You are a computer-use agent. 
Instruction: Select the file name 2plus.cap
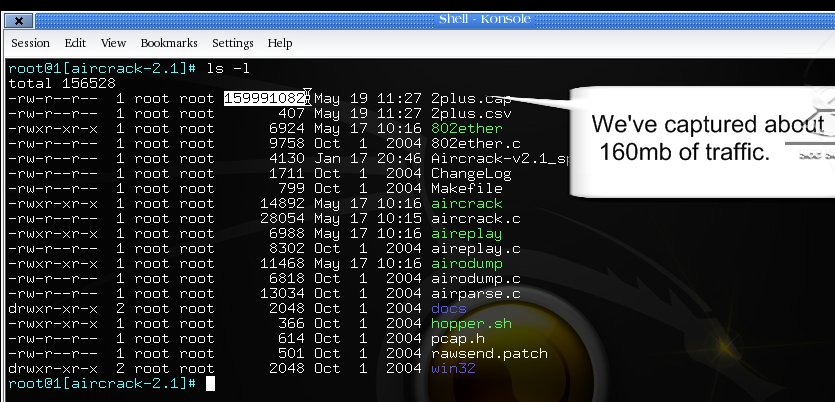pos(471,99)
